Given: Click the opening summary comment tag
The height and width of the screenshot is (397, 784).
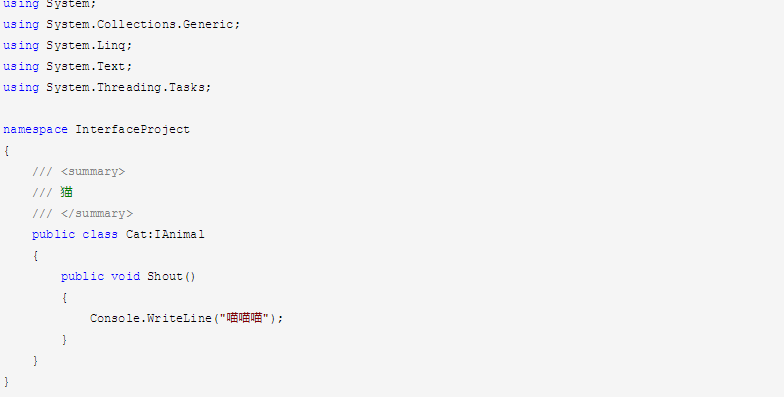Looking at the screenshot, I should coord(93,172).
